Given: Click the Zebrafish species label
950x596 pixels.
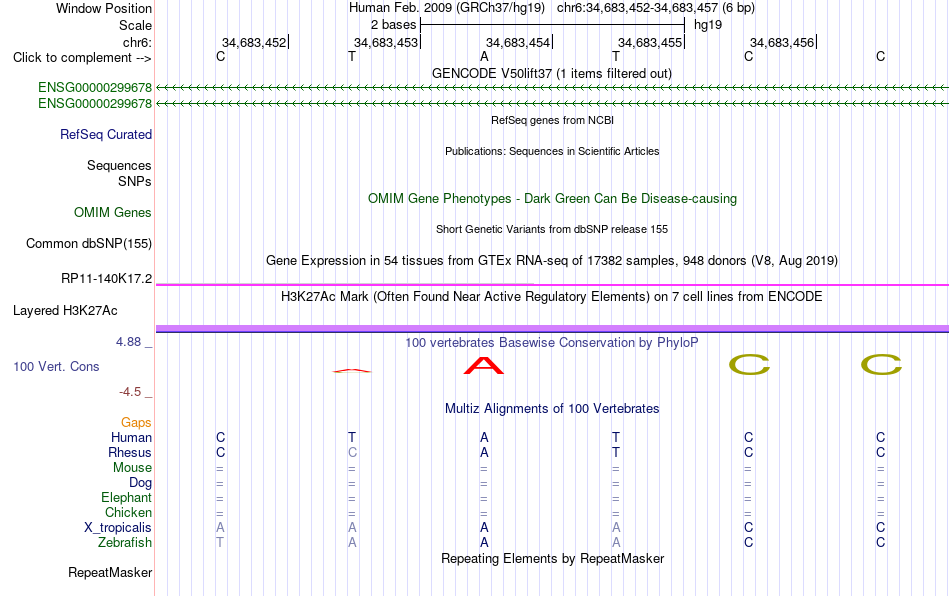Looking at the screenshot, I should coord(125,542).
